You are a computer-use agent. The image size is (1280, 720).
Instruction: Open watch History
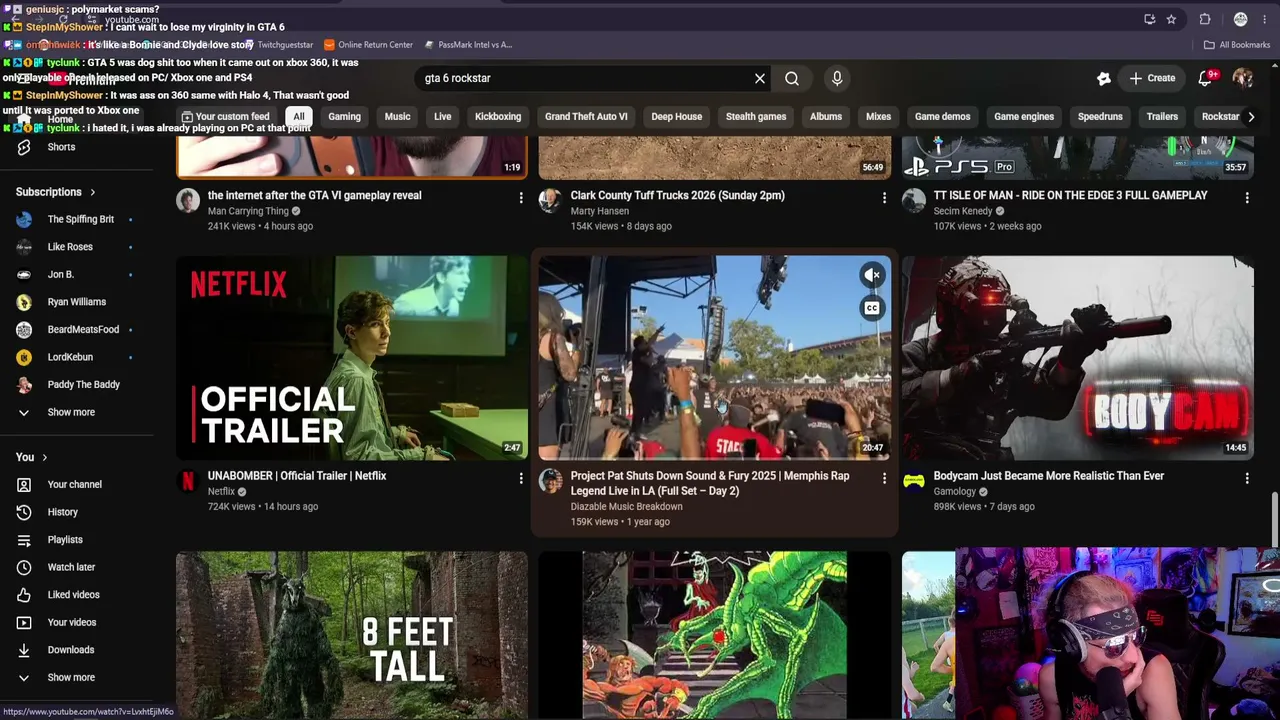[62, 512]
